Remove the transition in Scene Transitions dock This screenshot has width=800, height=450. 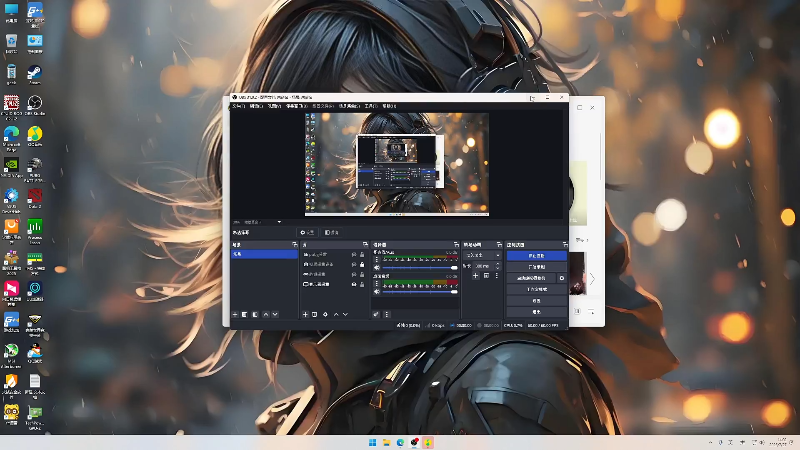[486, 276]
